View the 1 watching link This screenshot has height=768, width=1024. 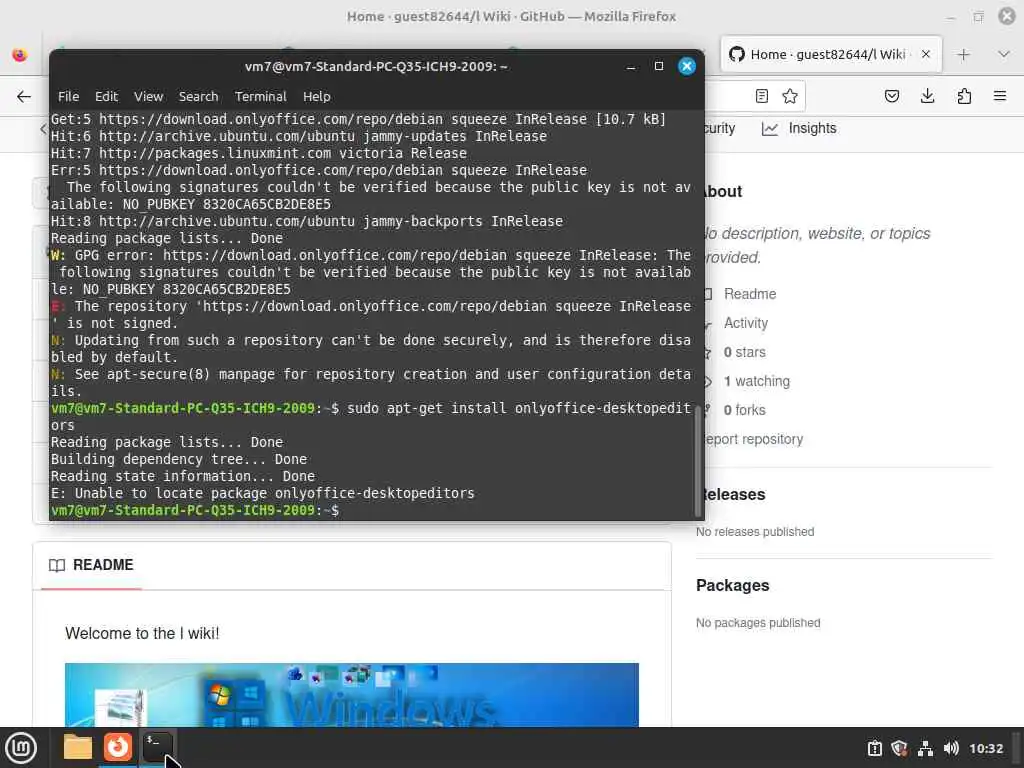pos(756,381)
